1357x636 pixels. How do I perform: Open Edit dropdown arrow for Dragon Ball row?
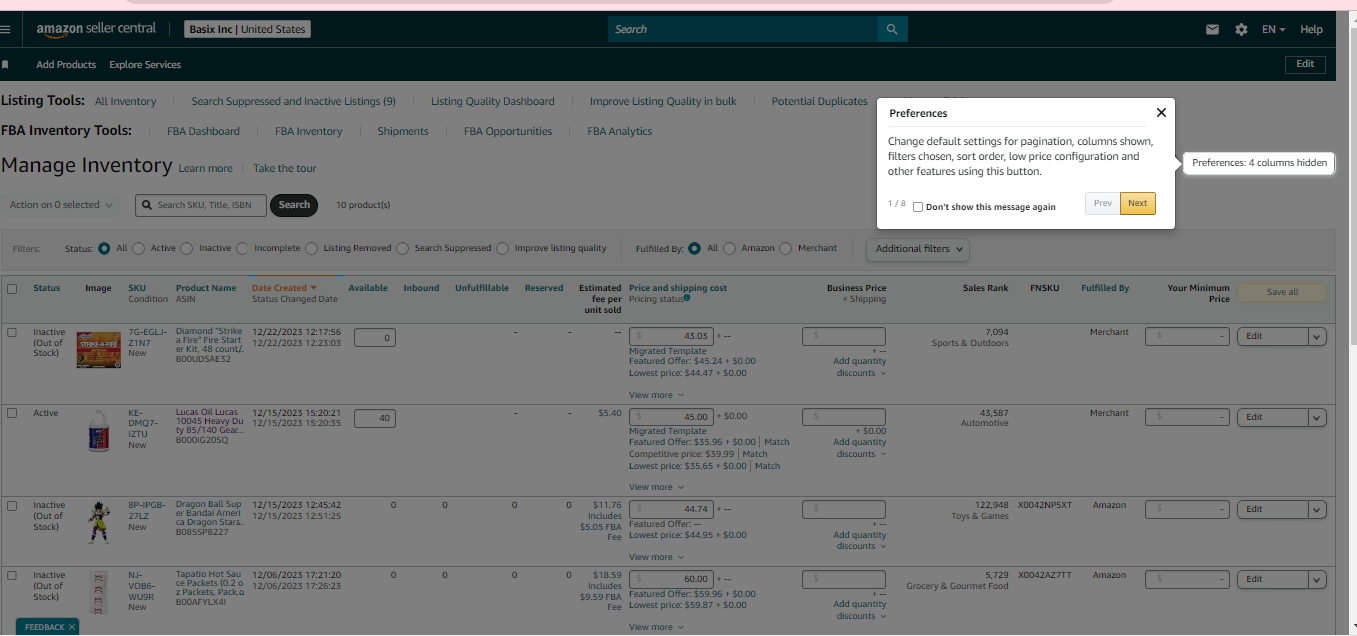tap(1317, 510)
